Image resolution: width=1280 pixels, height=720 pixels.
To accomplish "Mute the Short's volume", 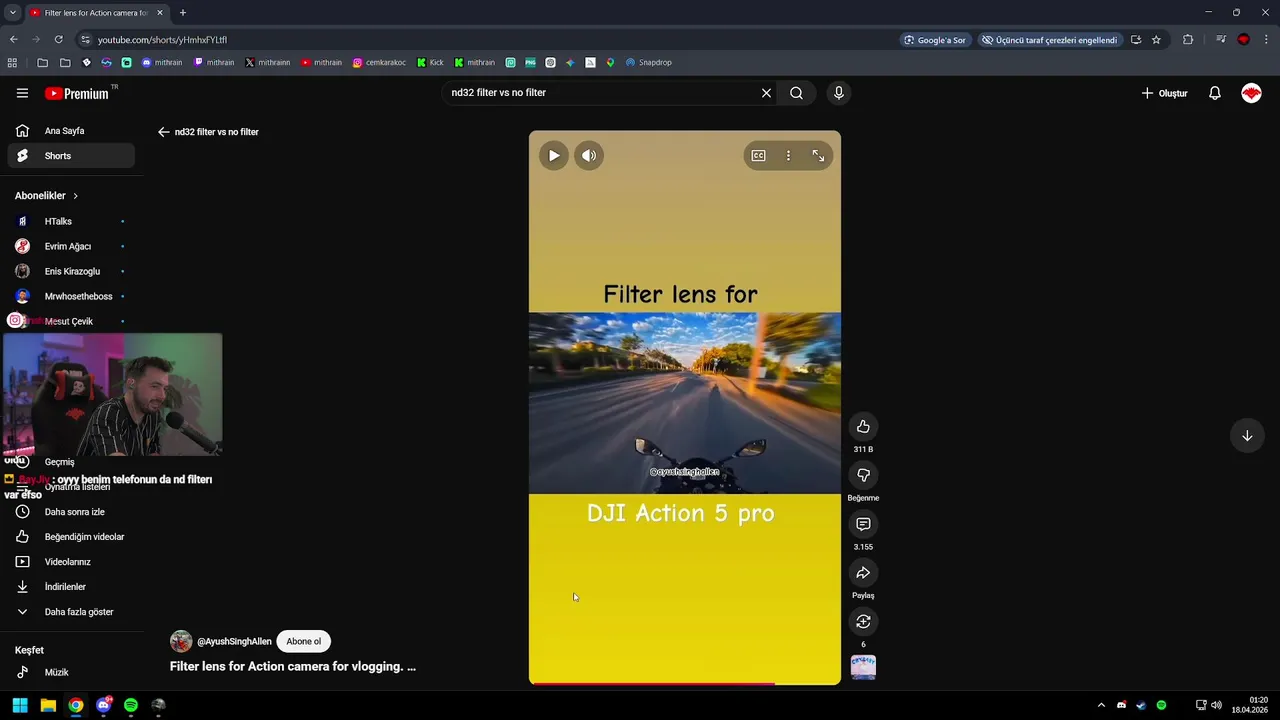I will point(589,155).
